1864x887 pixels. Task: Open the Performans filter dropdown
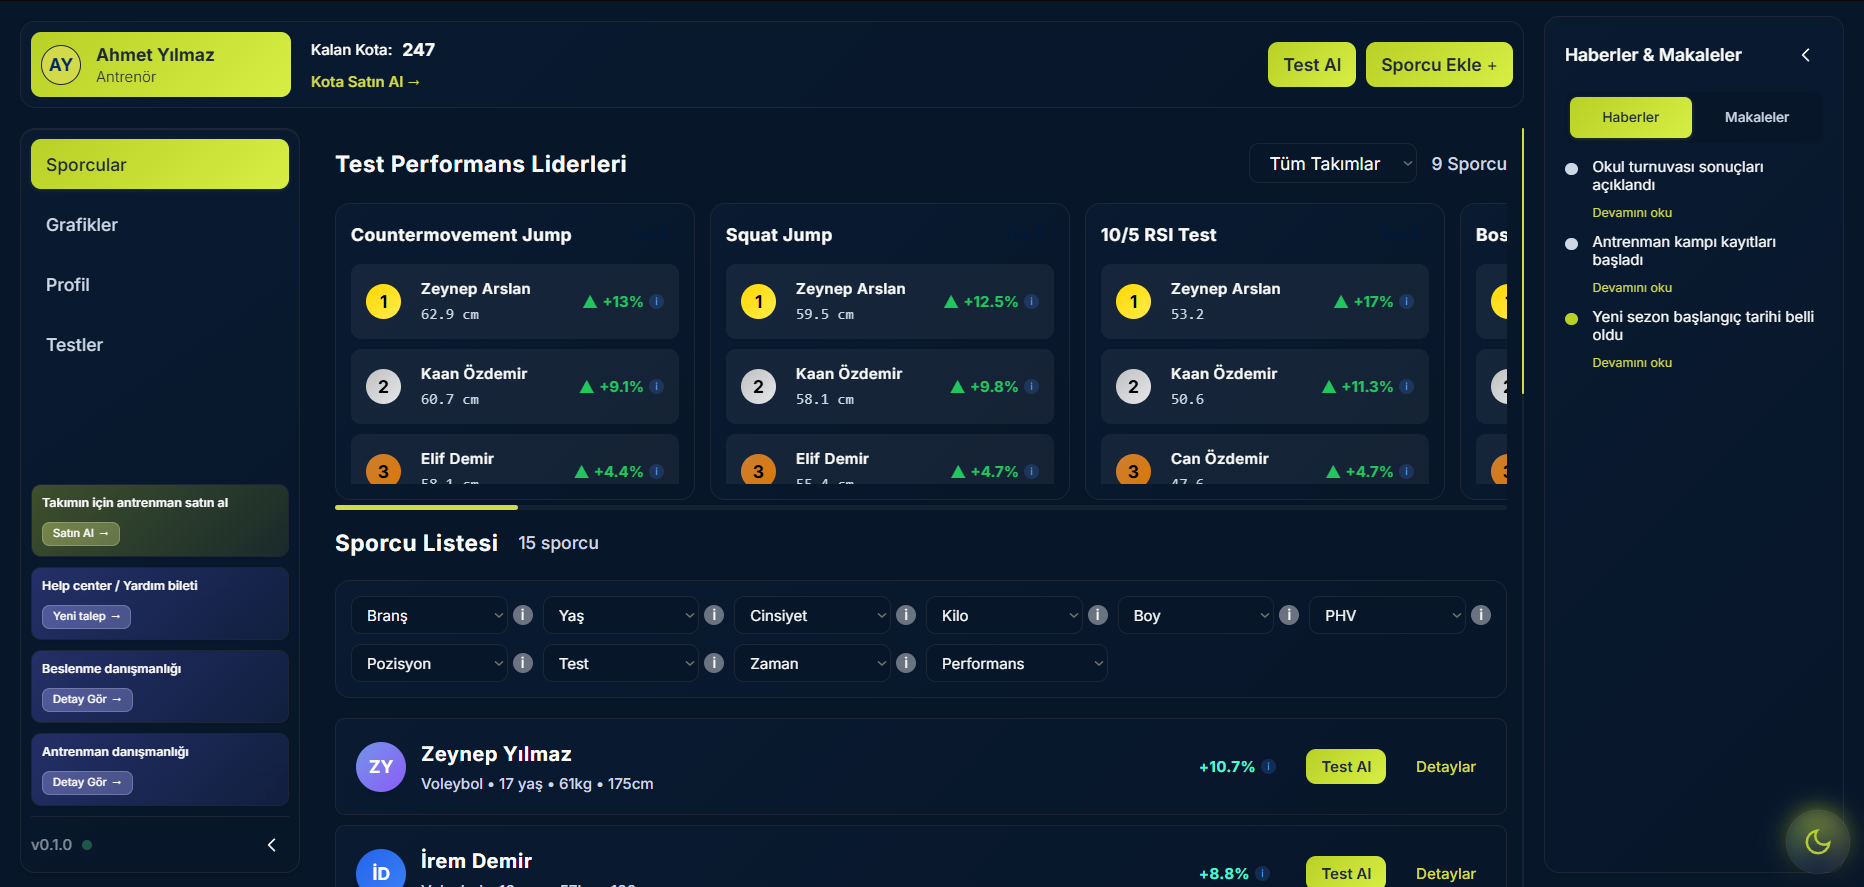[x=1016, y=663]
